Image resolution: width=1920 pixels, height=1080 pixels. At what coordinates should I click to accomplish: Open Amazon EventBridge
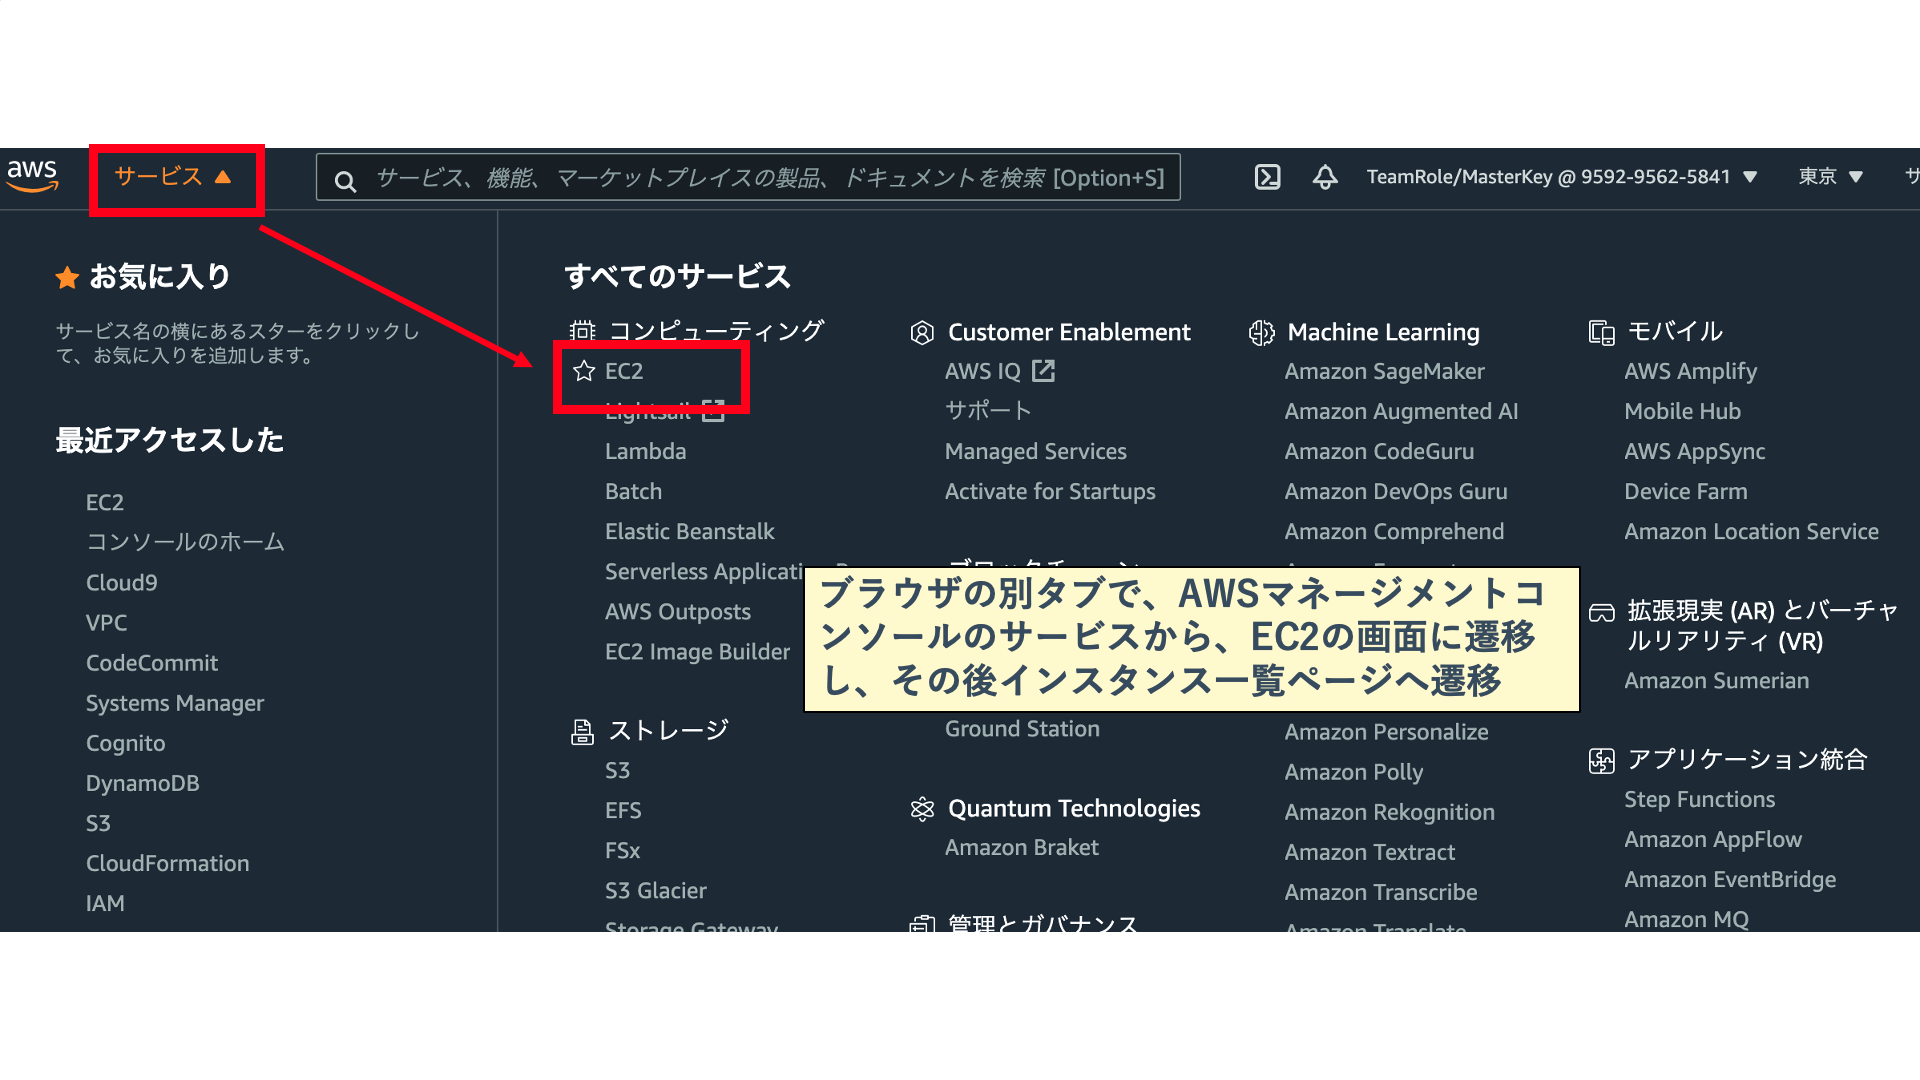click(x=1730, y=879)
